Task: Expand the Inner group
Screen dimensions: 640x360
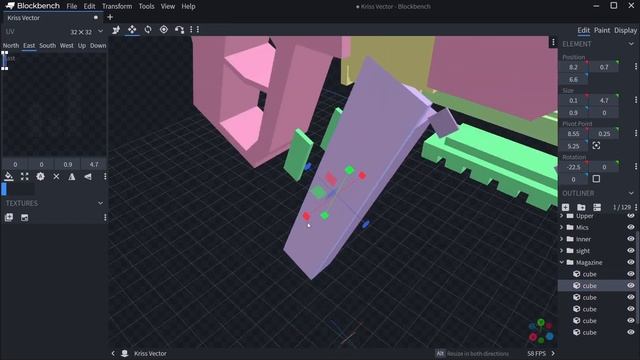Action: (x=562, y=239)
